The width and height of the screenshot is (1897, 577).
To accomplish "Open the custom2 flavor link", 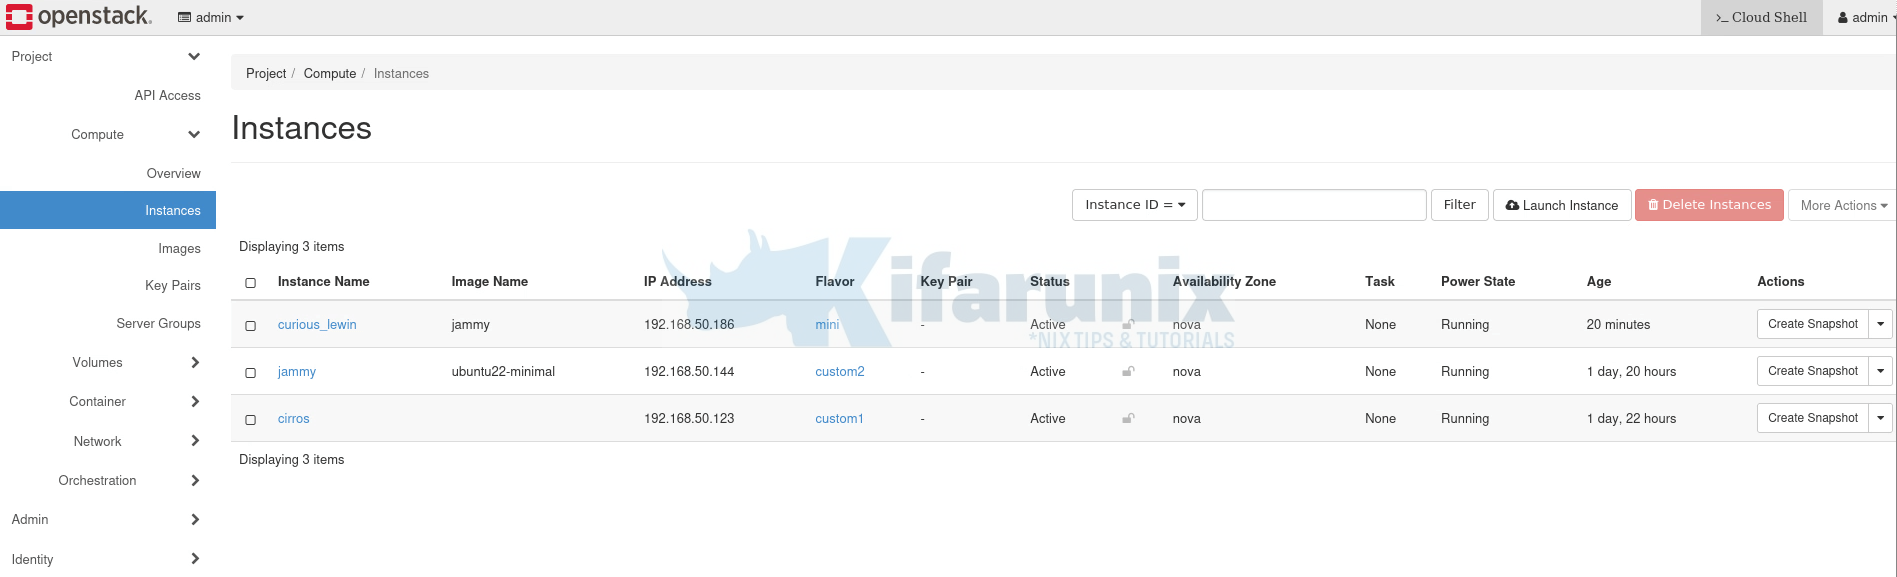I will [x=839, y=371].
